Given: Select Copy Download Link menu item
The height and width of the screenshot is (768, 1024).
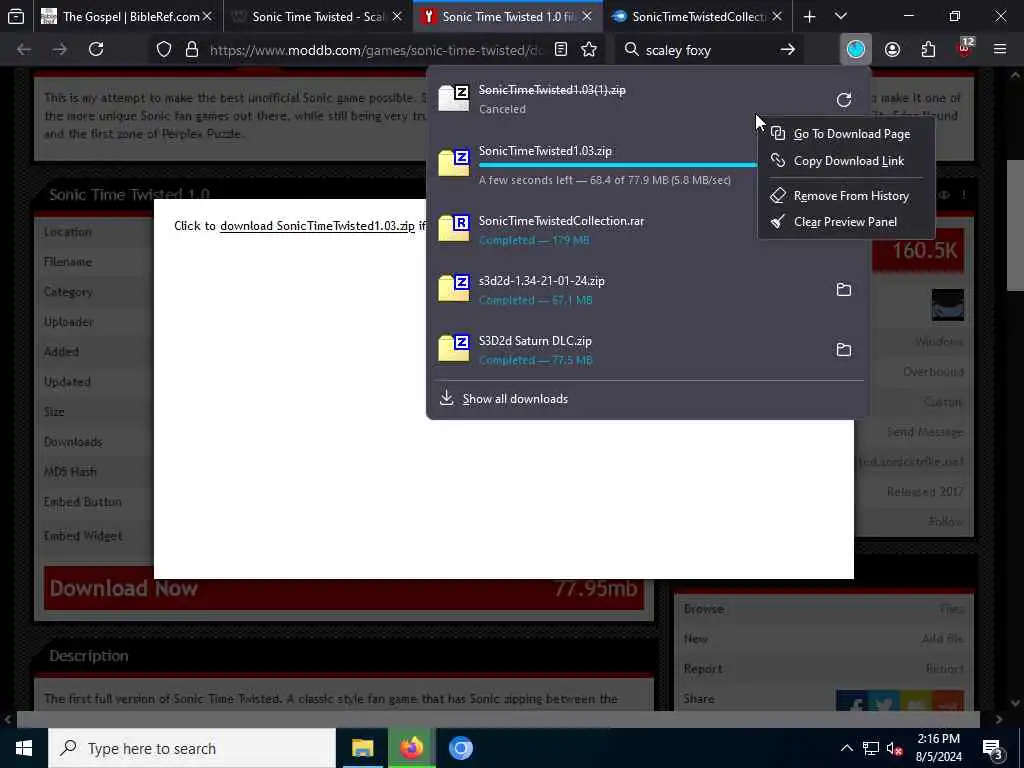Looking at the screenshot, I should pos(846,161).
